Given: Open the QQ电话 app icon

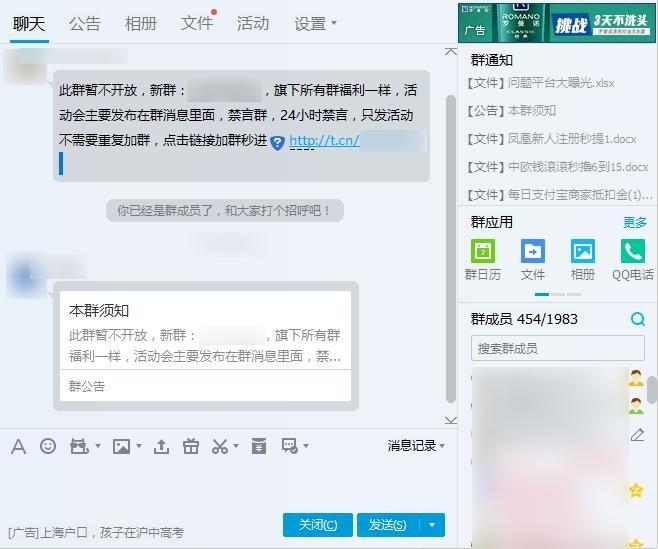Looking at the screenshot, I should coord(633,260).
